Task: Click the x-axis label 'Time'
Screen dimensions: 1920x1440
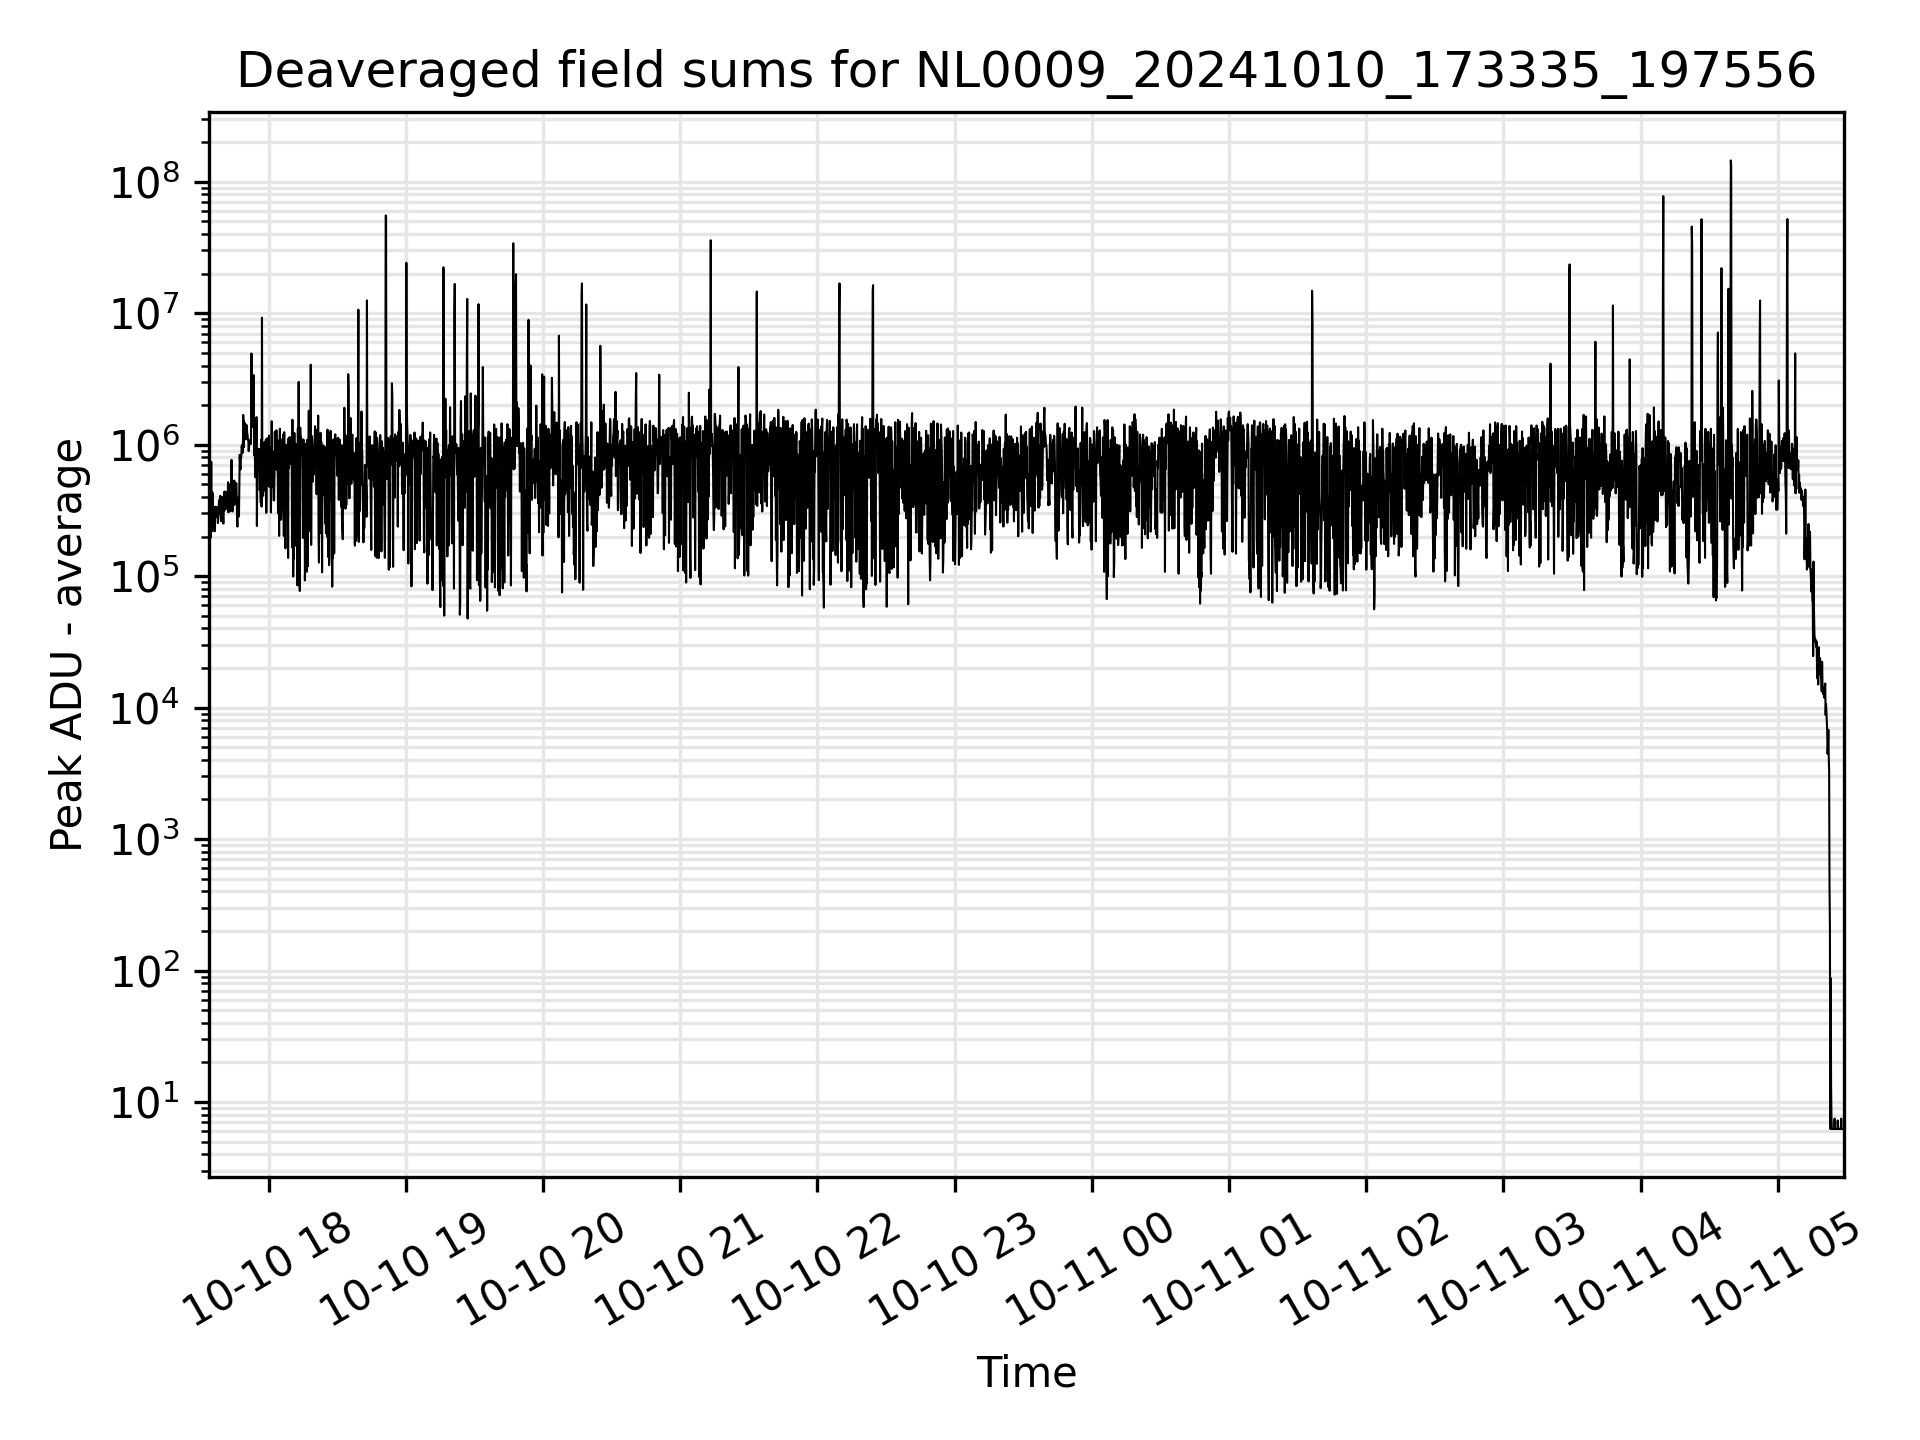Action: [x=1026, y=1373]
